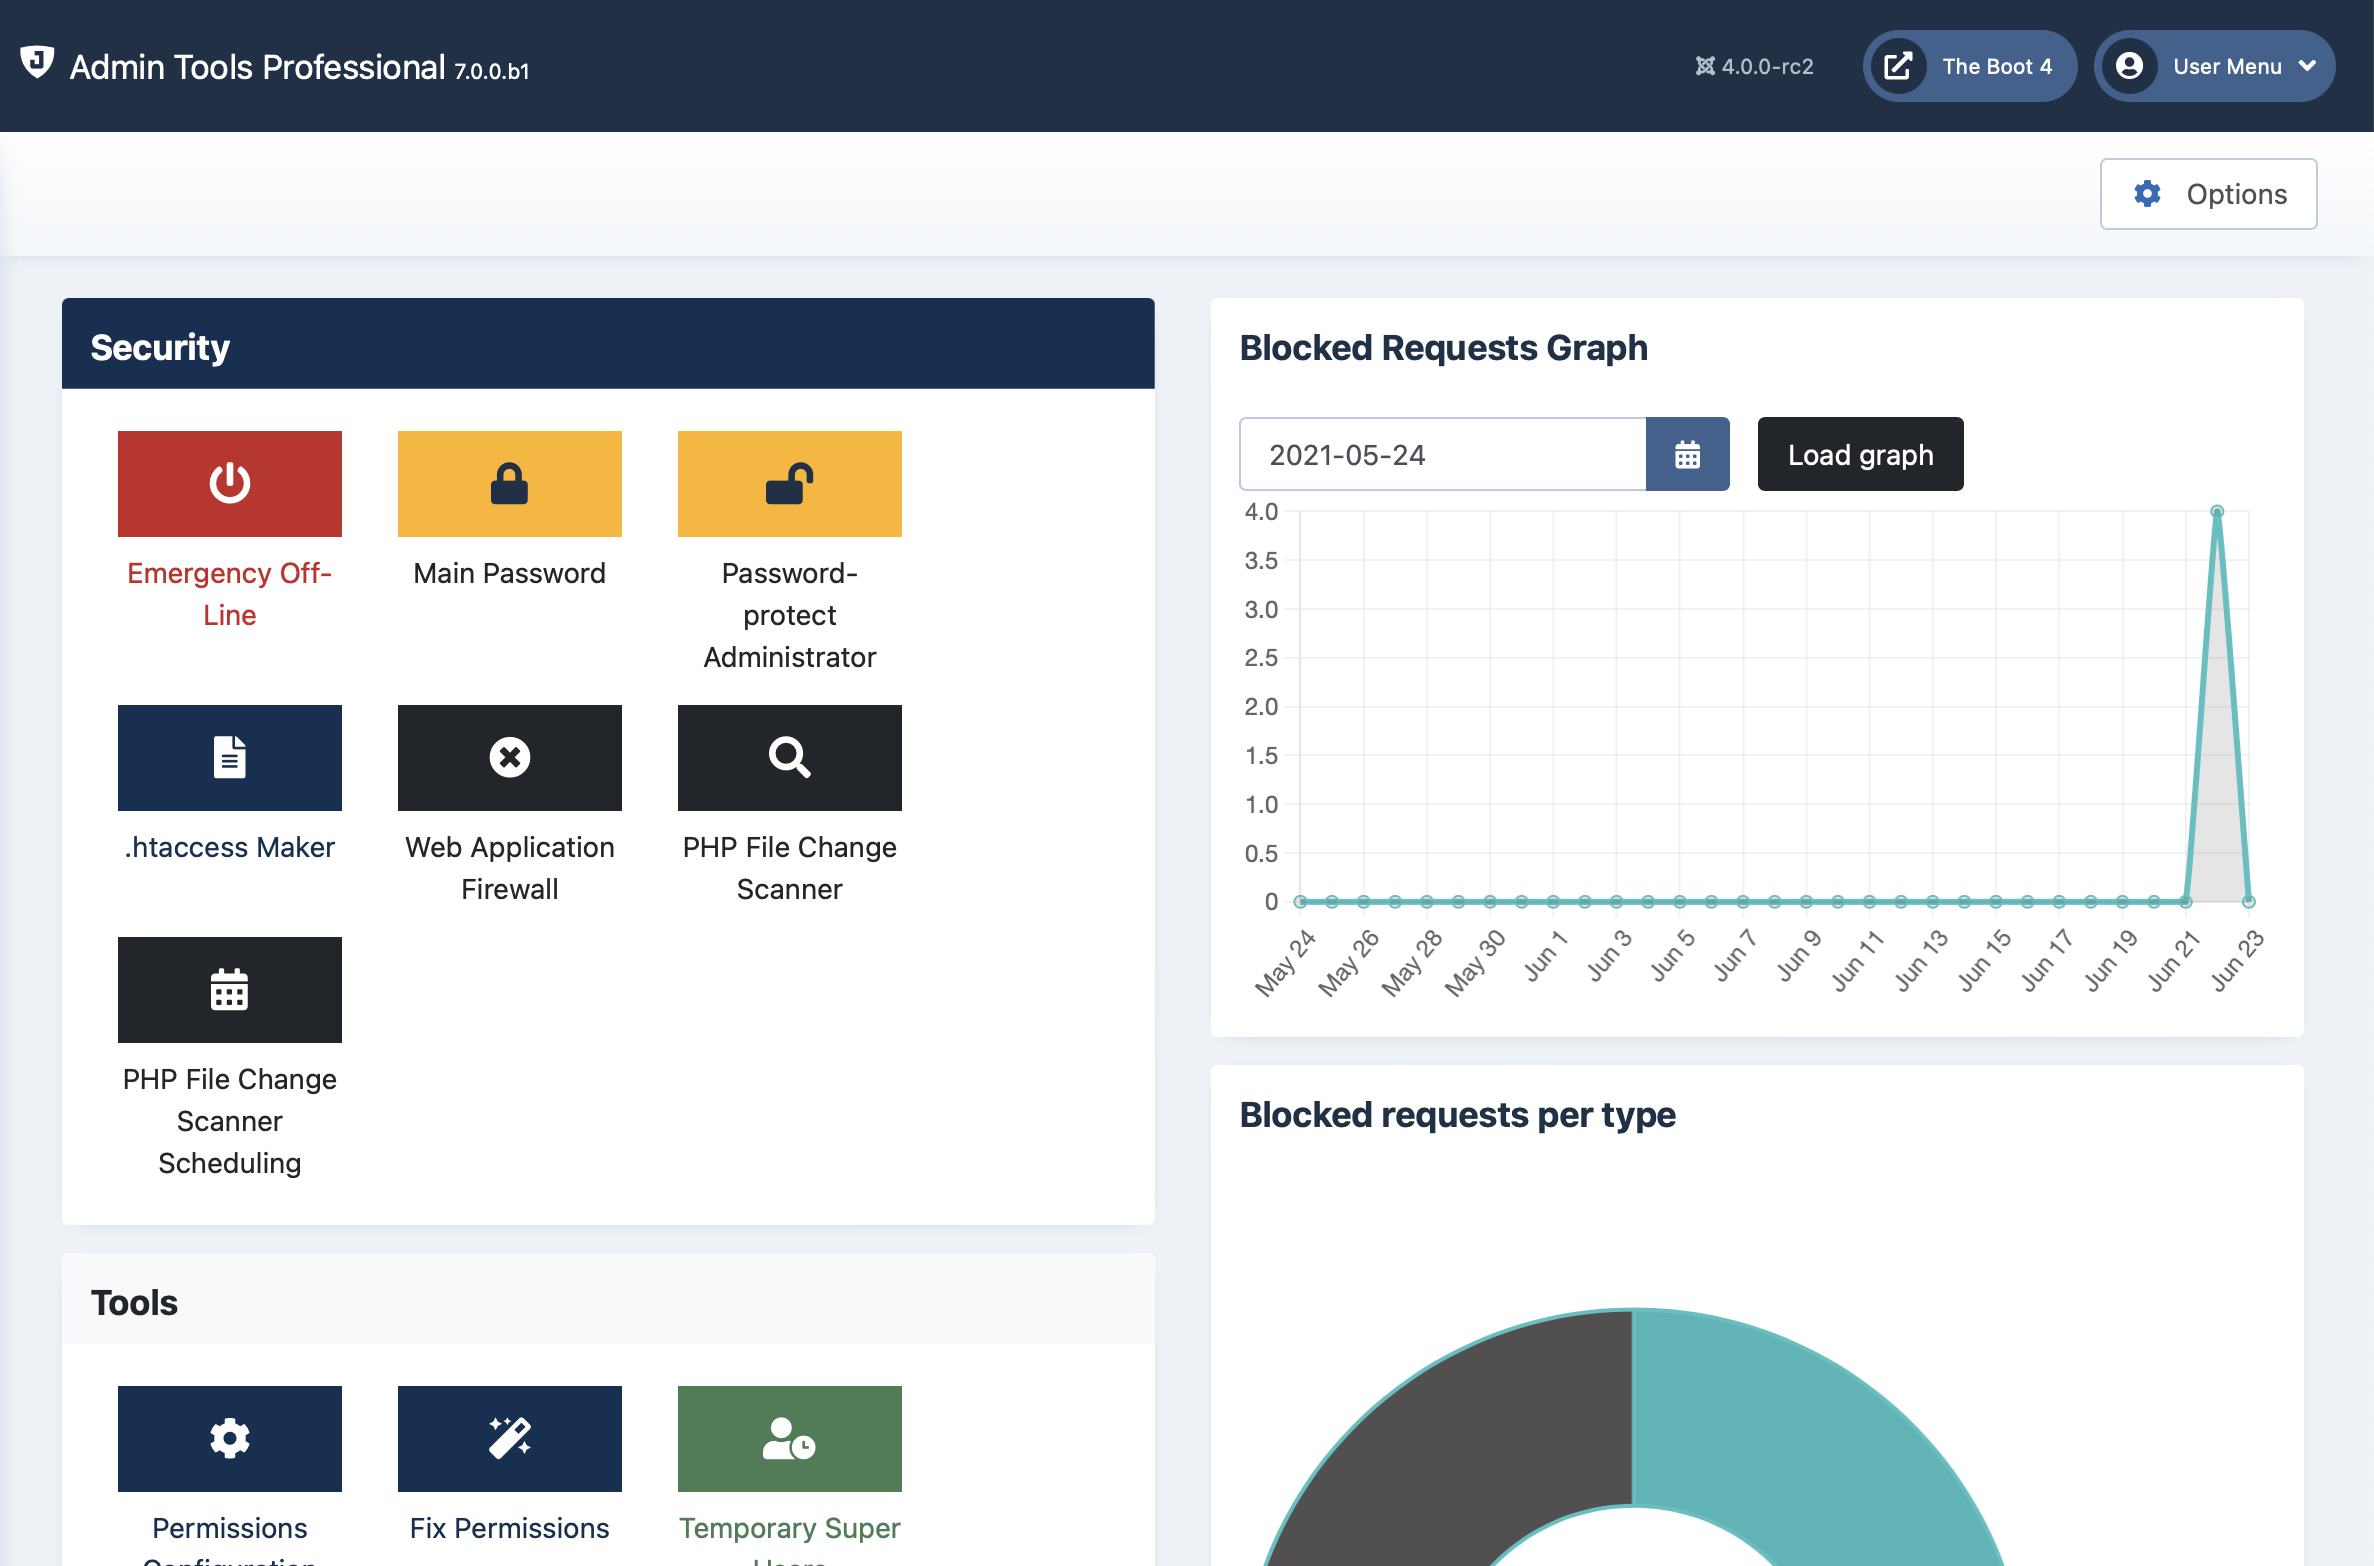
Task: Open Web Application Firewall icon
Action: 509,757
